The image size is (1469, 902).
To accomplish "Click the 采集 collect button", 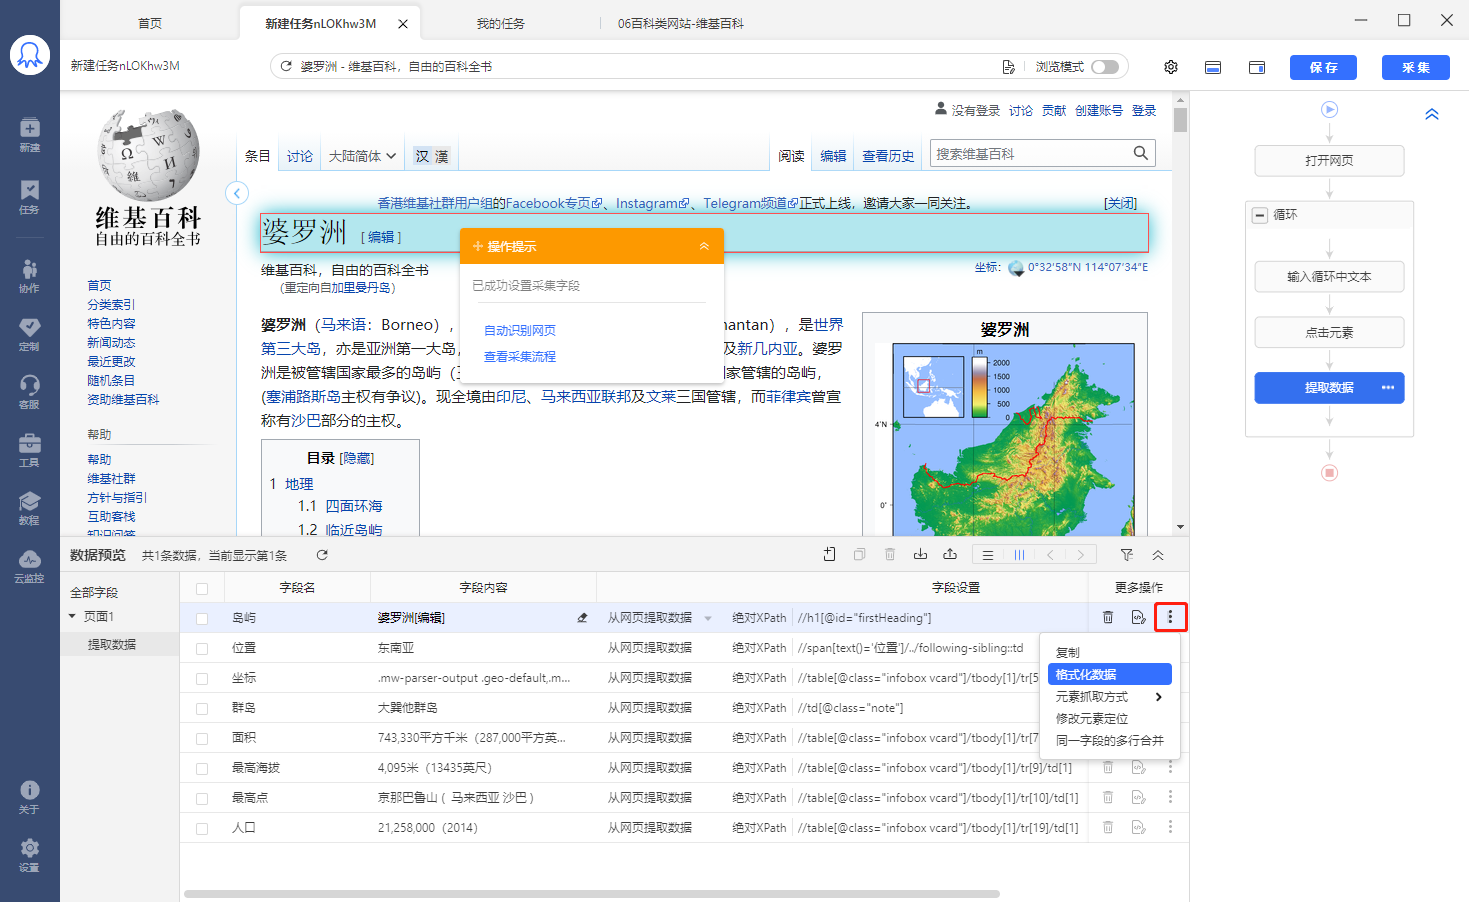I will click(x=1415, y=67).
